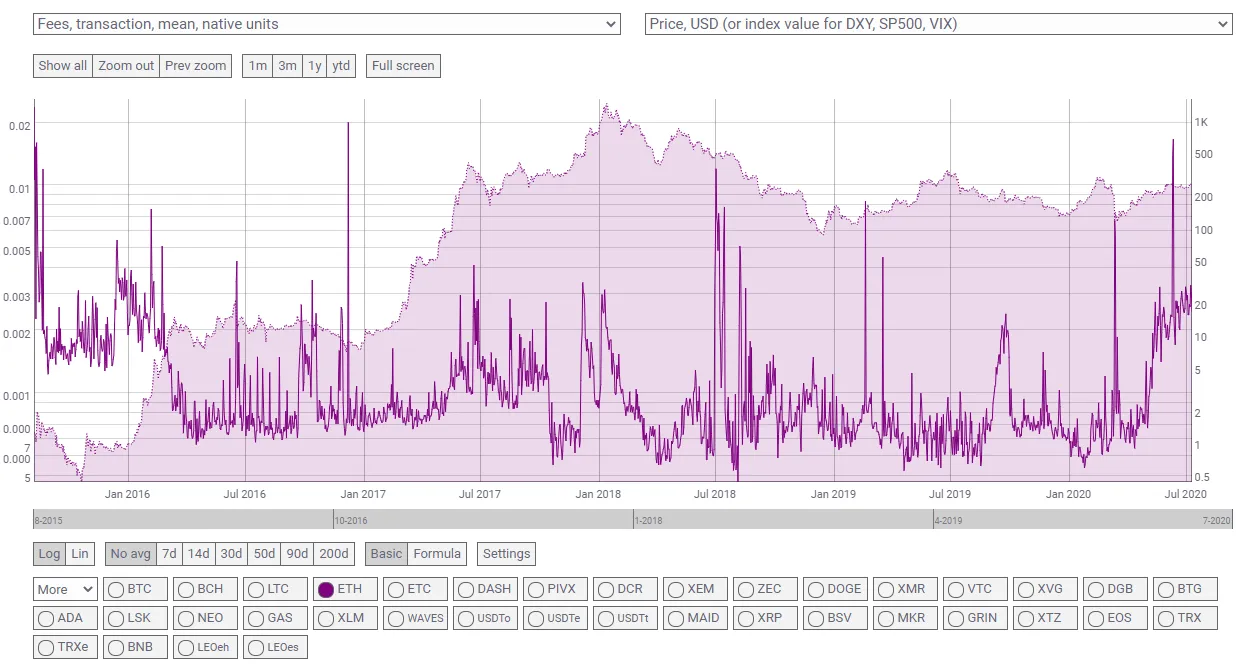Toggle the VTC coin checkbox
The height and width of the screenshot is (672, 1244).
click(x=975, y=589)
